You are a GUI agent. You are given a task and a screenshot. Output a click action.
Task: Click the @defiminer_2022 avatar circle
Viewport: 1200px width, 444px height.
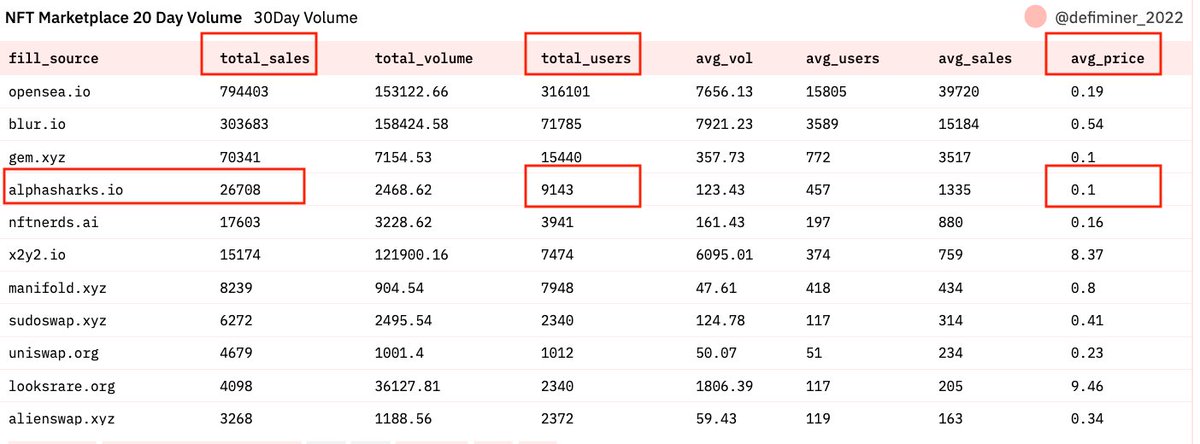click(x=1036, y=17)
